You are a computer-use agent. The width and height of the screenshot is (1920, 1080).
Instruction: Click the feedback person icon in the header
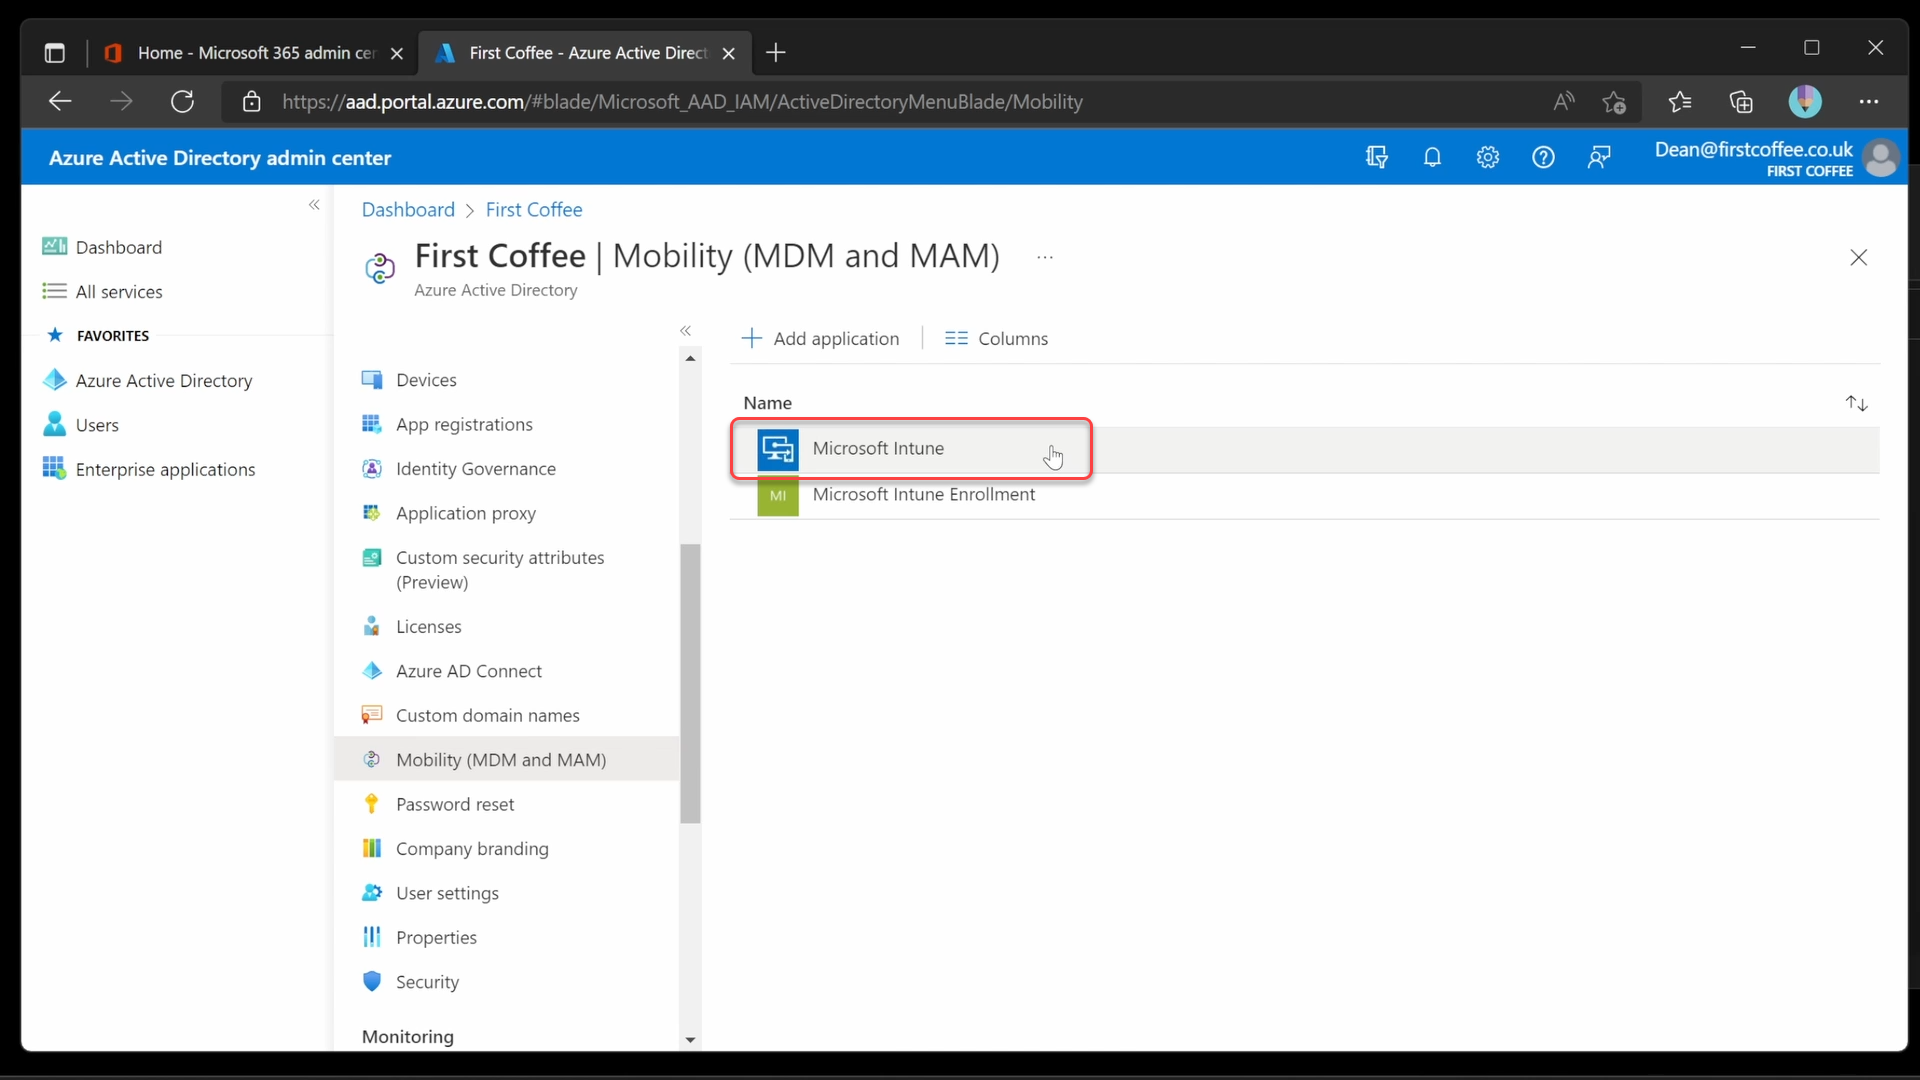[x=1599, y=157]
